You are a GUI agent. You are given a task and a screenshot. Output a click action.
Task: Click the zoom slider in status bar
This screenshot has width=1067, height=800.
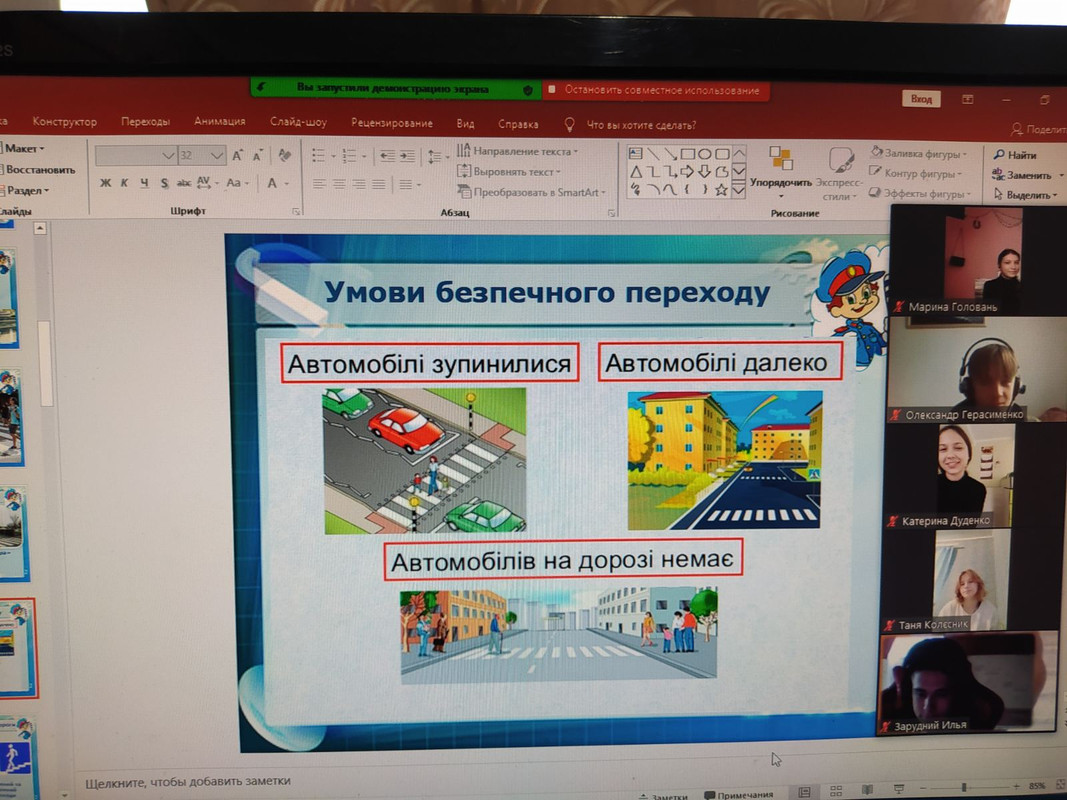(x=964, y=787)
